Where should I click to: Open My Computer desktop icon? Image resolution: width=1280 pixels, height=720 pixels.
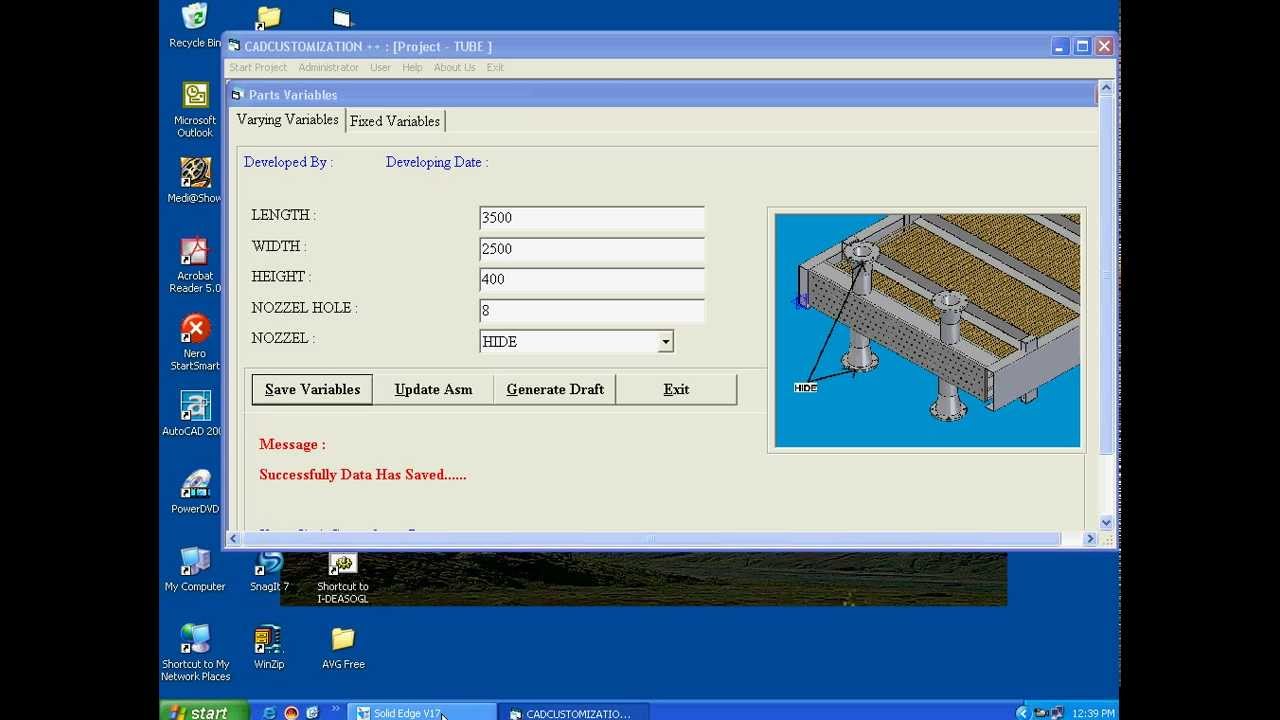(x=195, y=563)
